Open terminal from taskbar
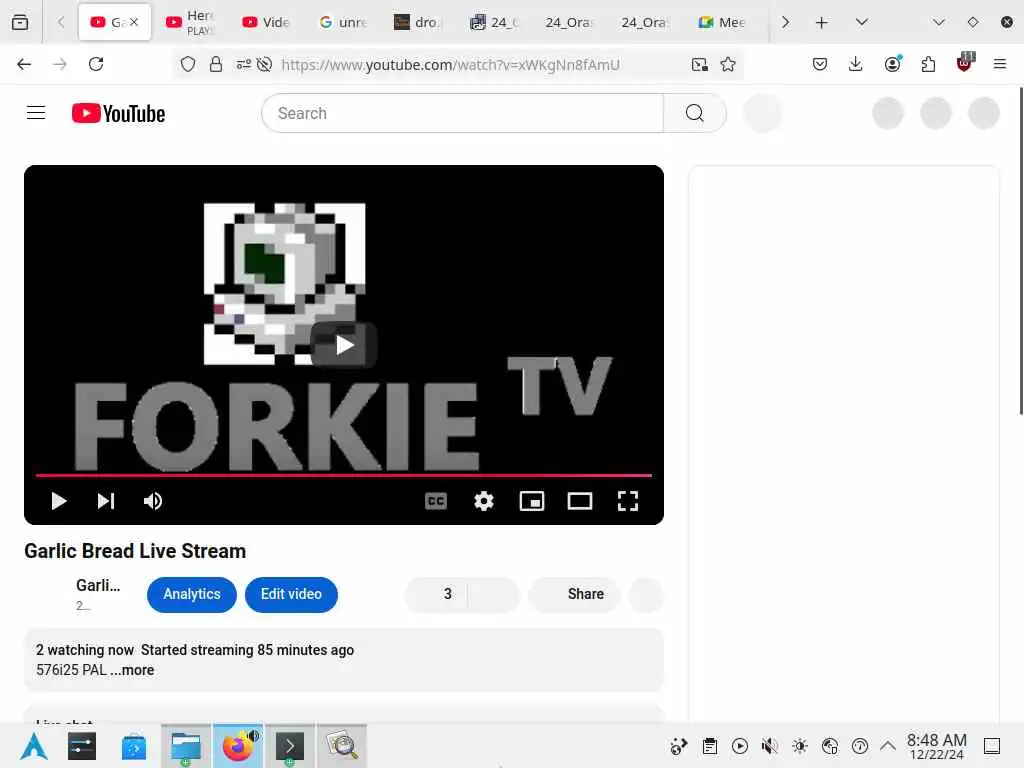Screen dimensions: 1024x768 [290, 746]
